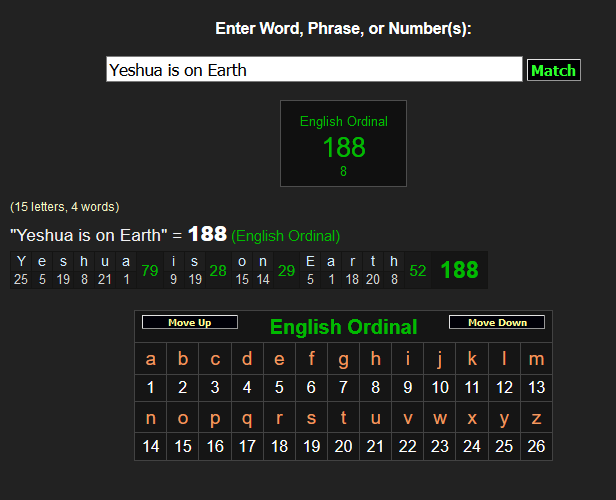This screenshot has width=616, height=500.
Task: Click the word sum 79 after Yeshua
Action: coord(150,270)
